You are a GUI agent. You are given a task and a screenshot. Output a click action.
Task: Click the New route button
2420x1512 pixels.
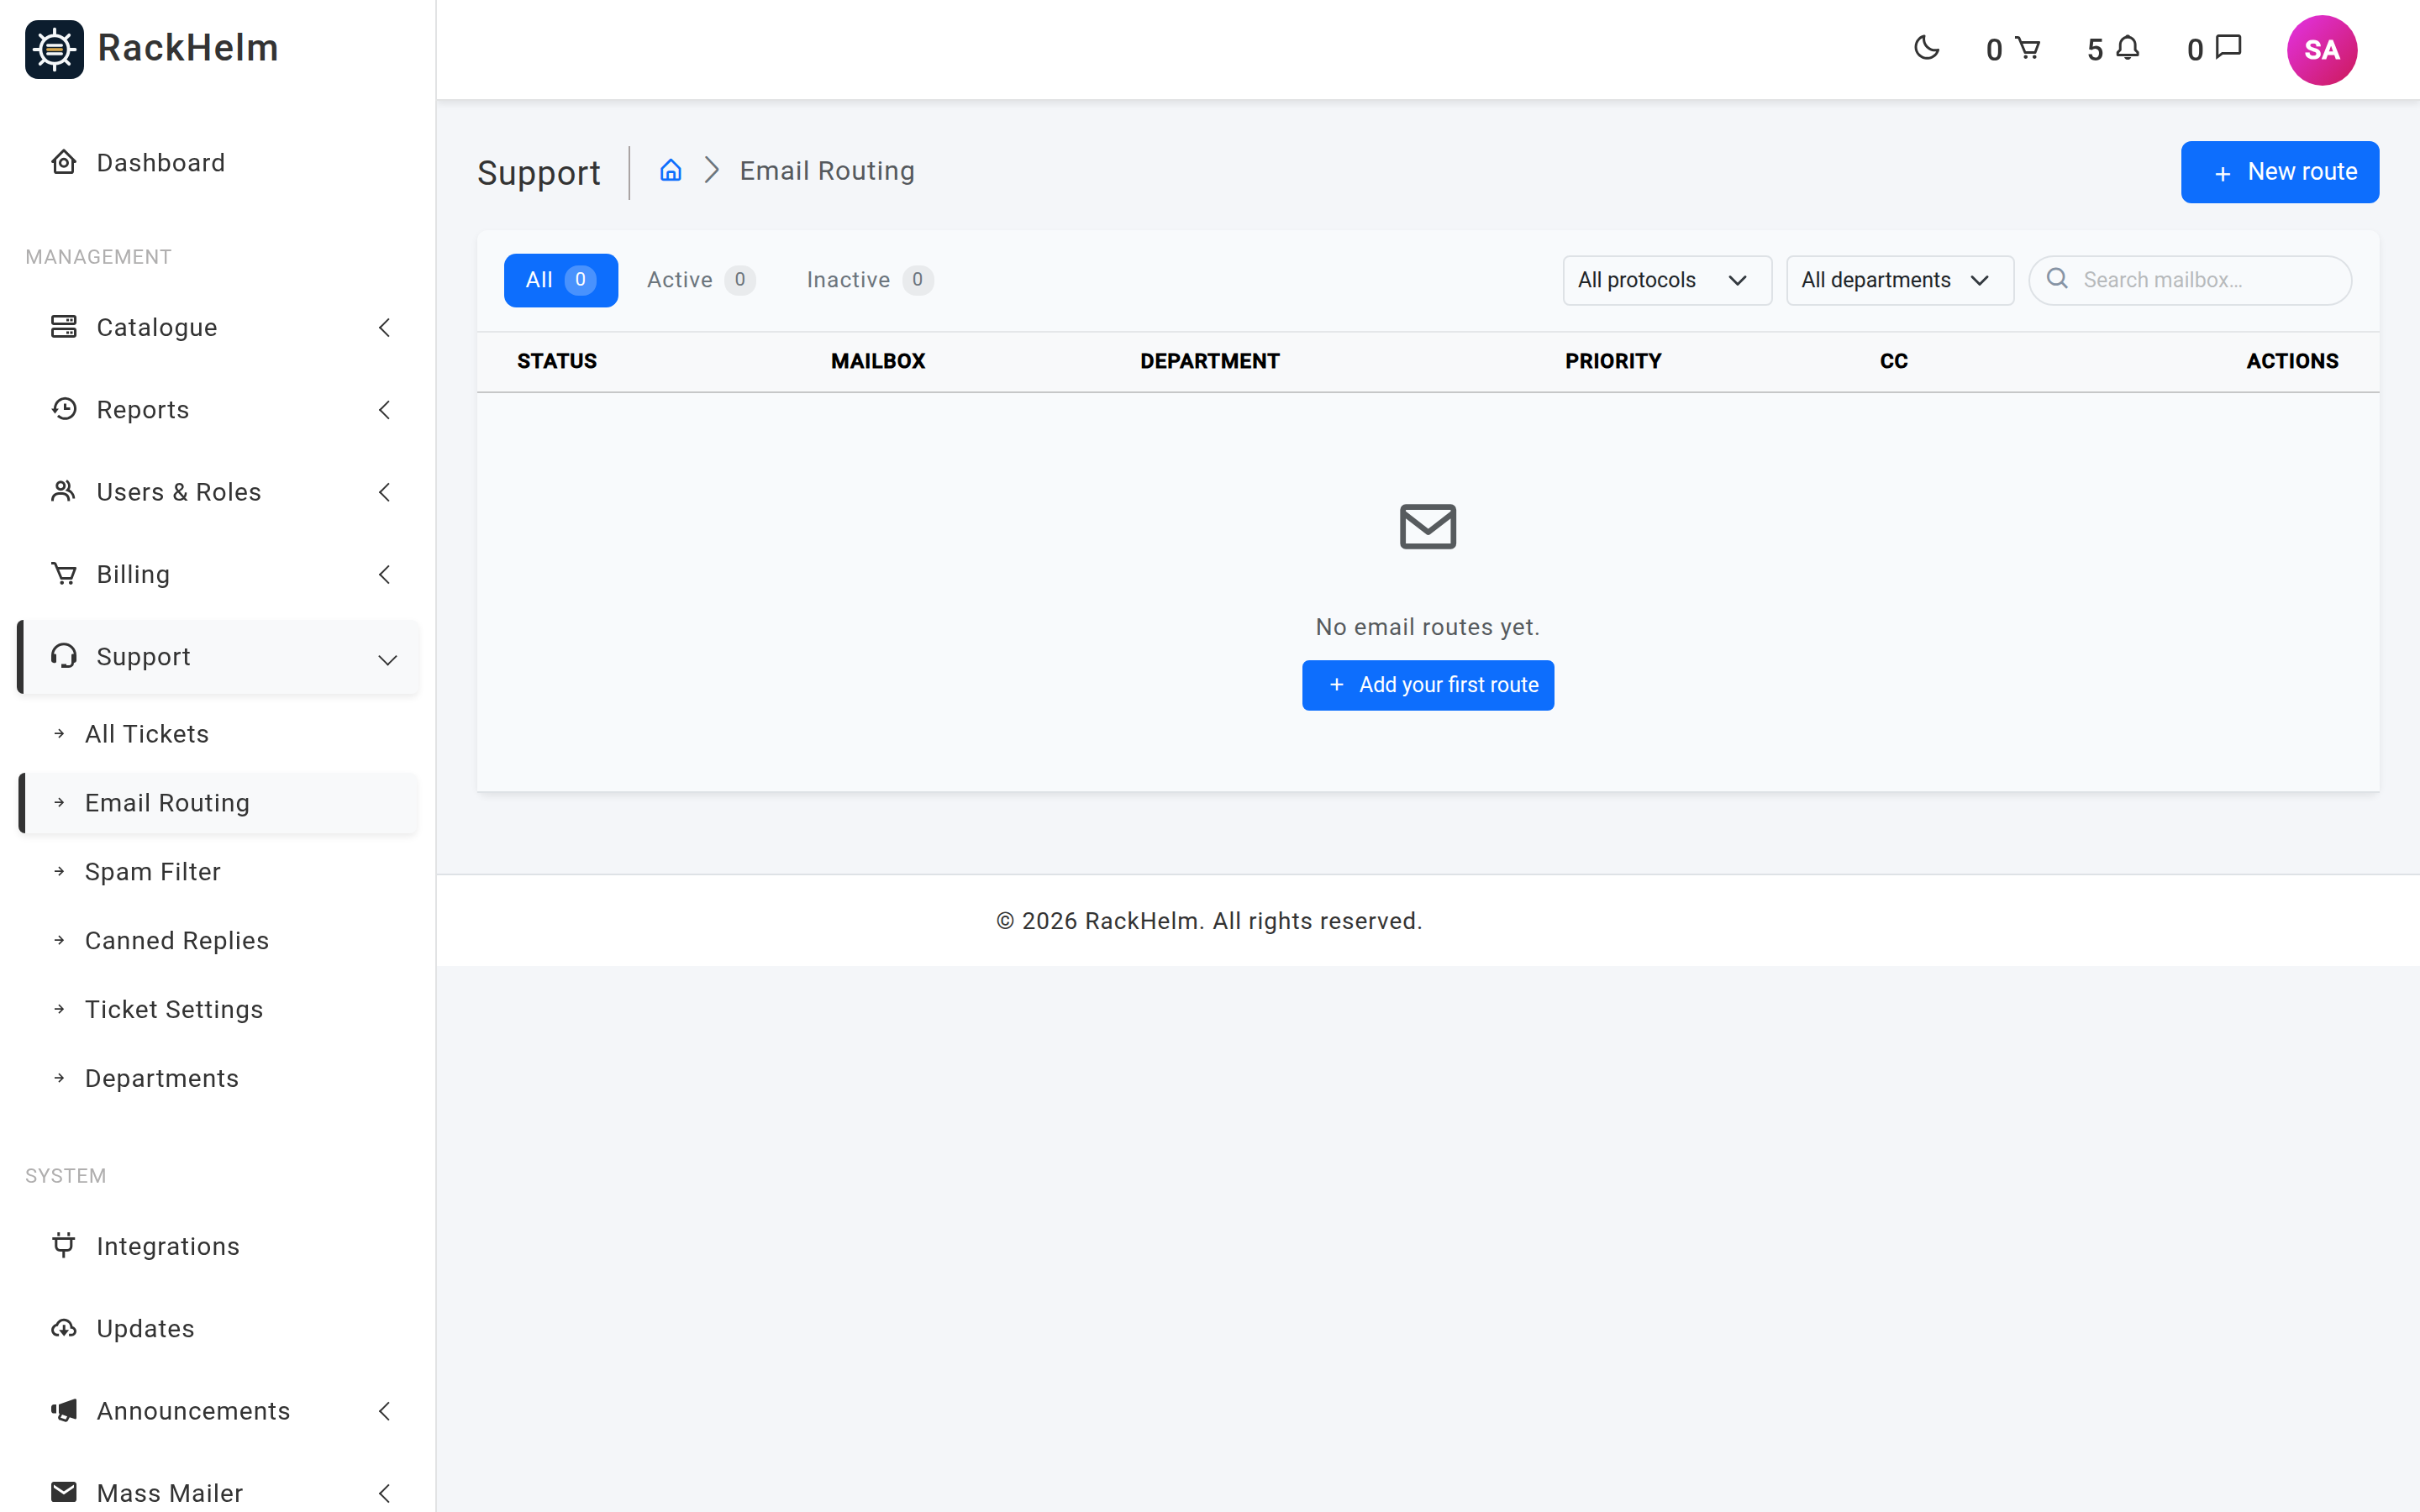pyautogui.click(x=2279, y=172)
